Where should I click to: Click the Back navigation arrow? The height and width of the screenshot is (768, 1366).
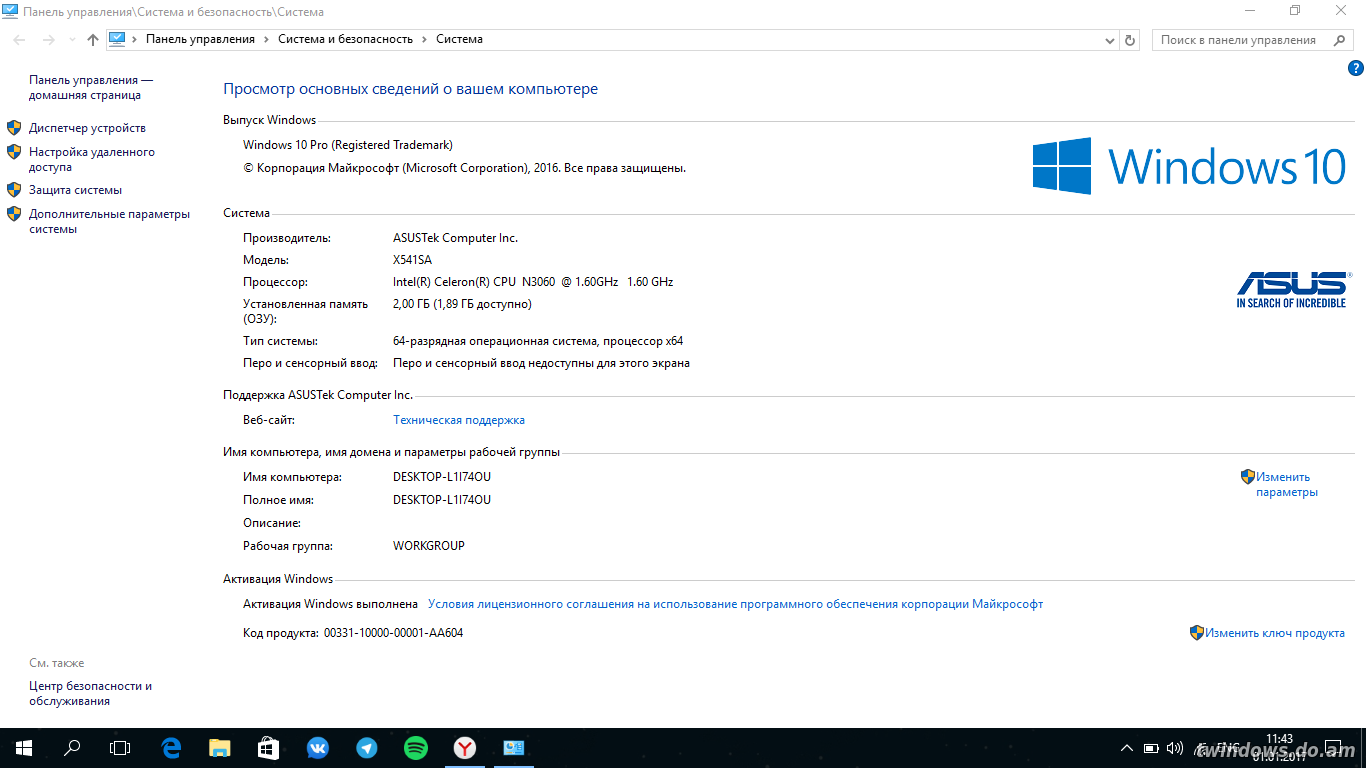(19, 40)
